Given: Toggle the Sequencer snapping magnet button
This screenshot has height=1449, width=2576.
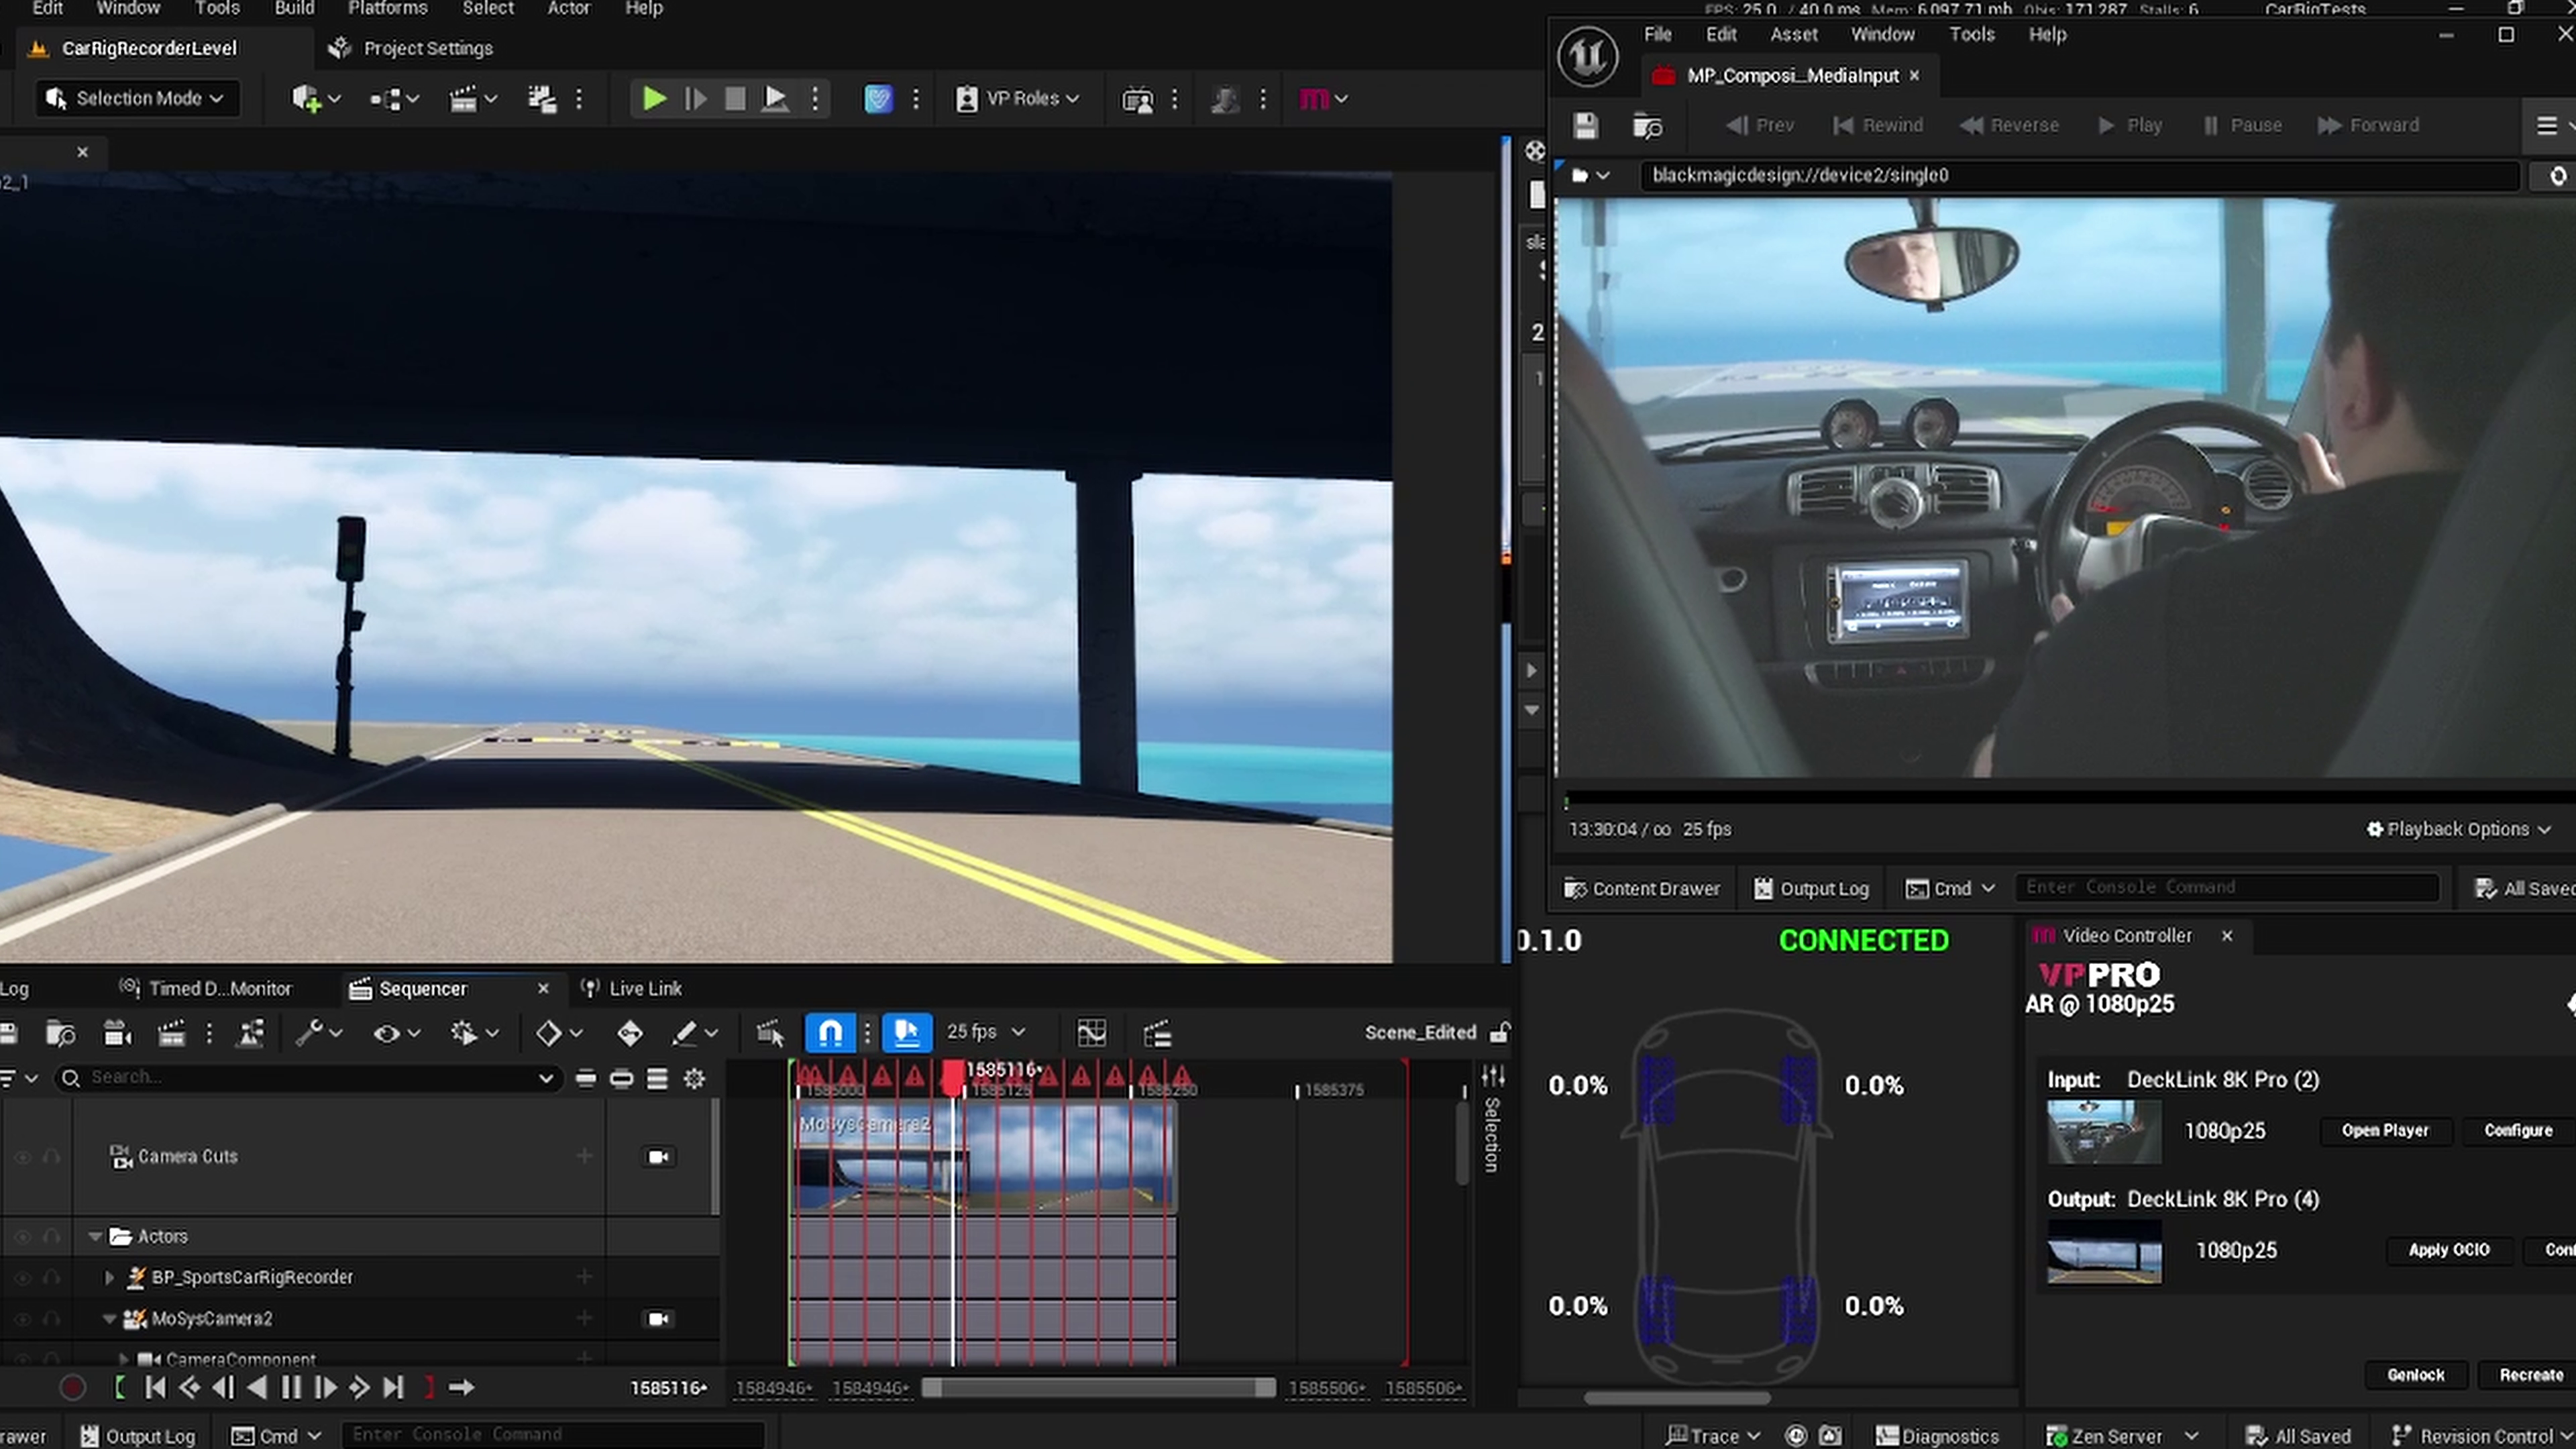Looking at the screenshot, I should 830,1032.
